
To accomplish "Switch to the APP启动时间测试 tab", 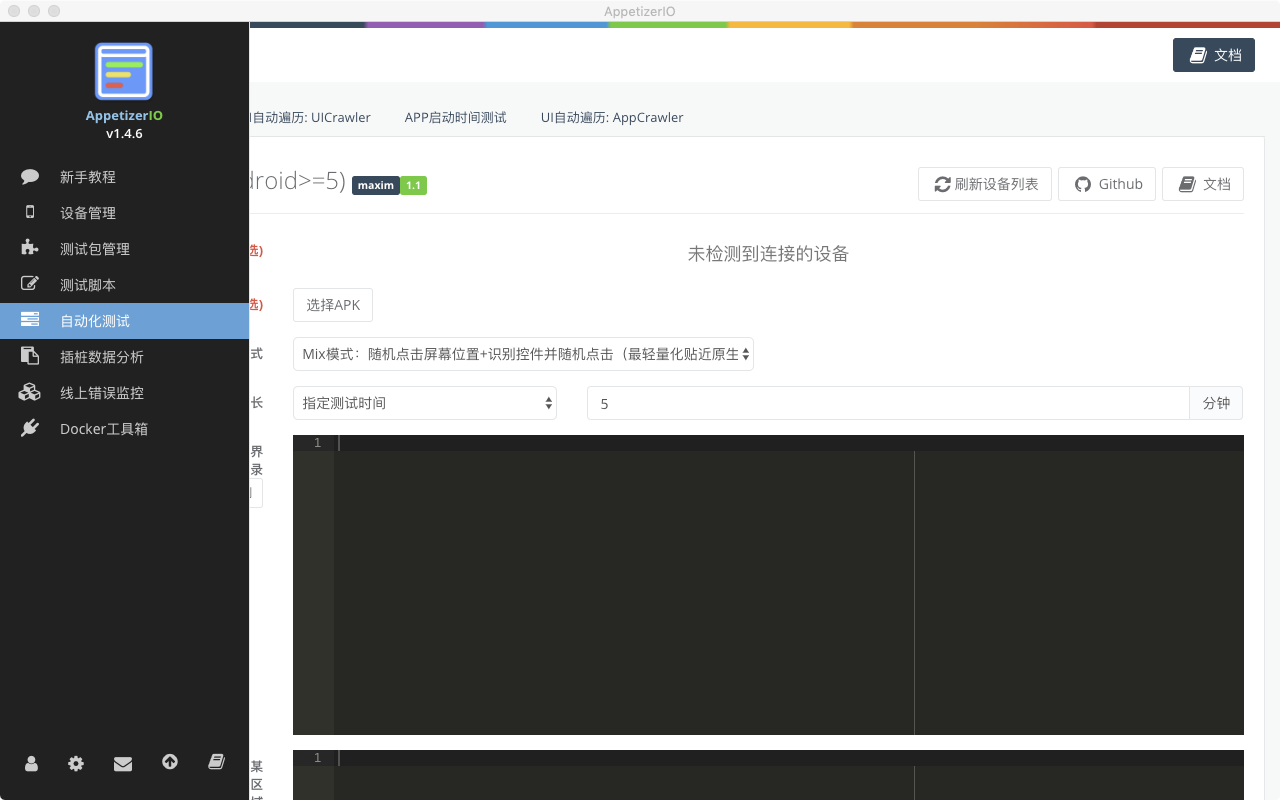I will pyautogui.click(x=455, y=117).
